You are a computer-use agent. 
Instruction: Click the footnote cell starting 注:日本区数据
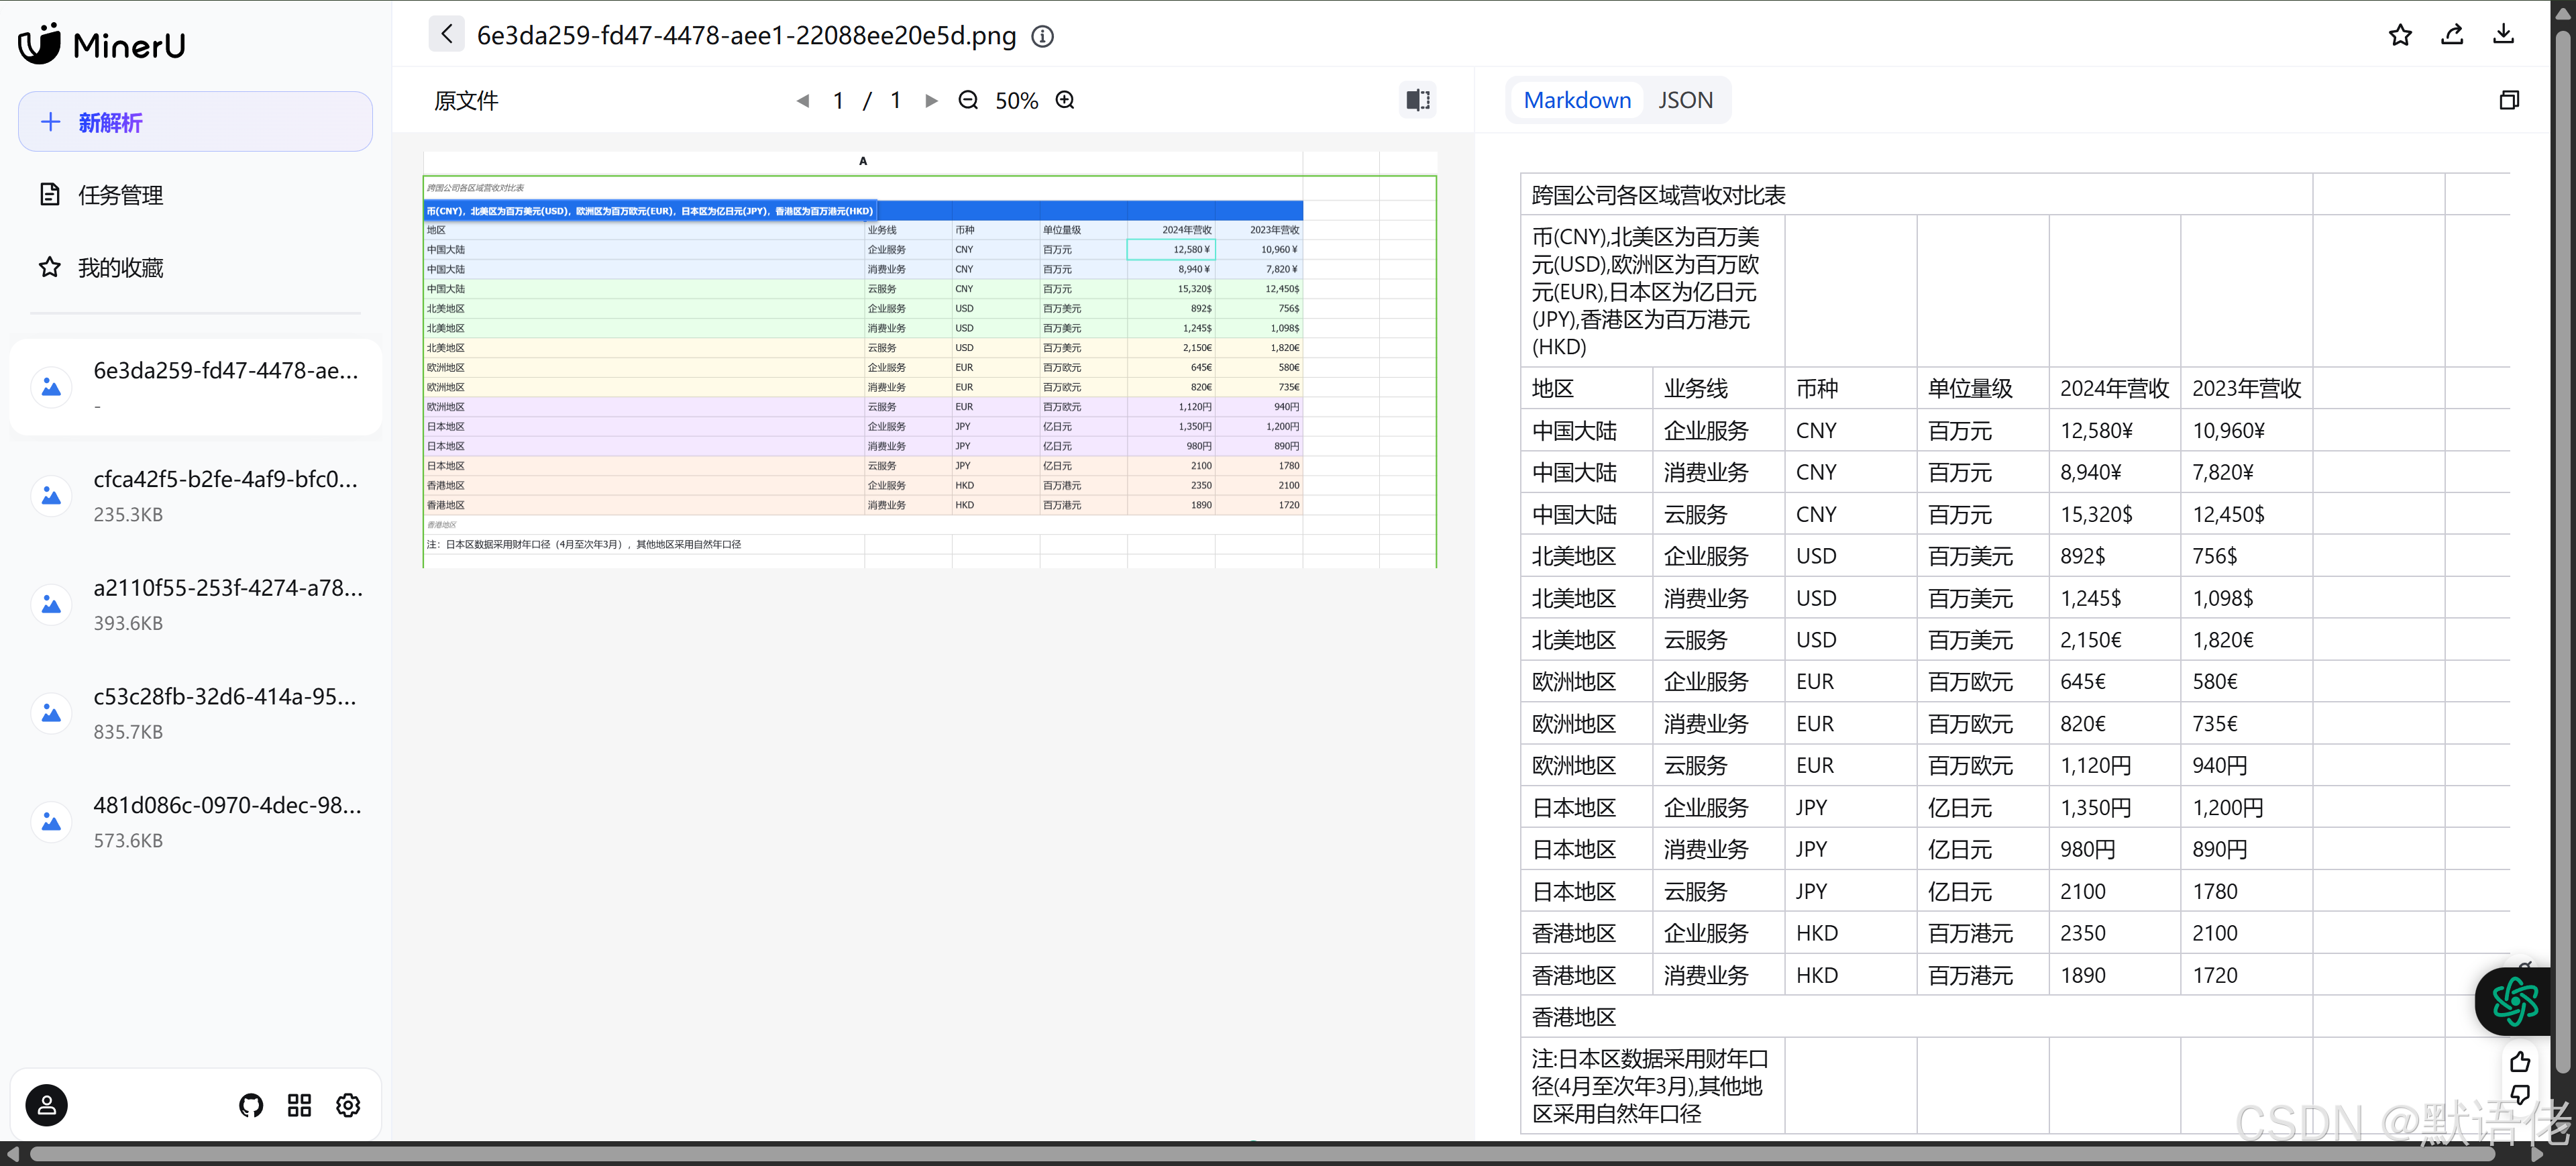click(x=1652, y=1086)
